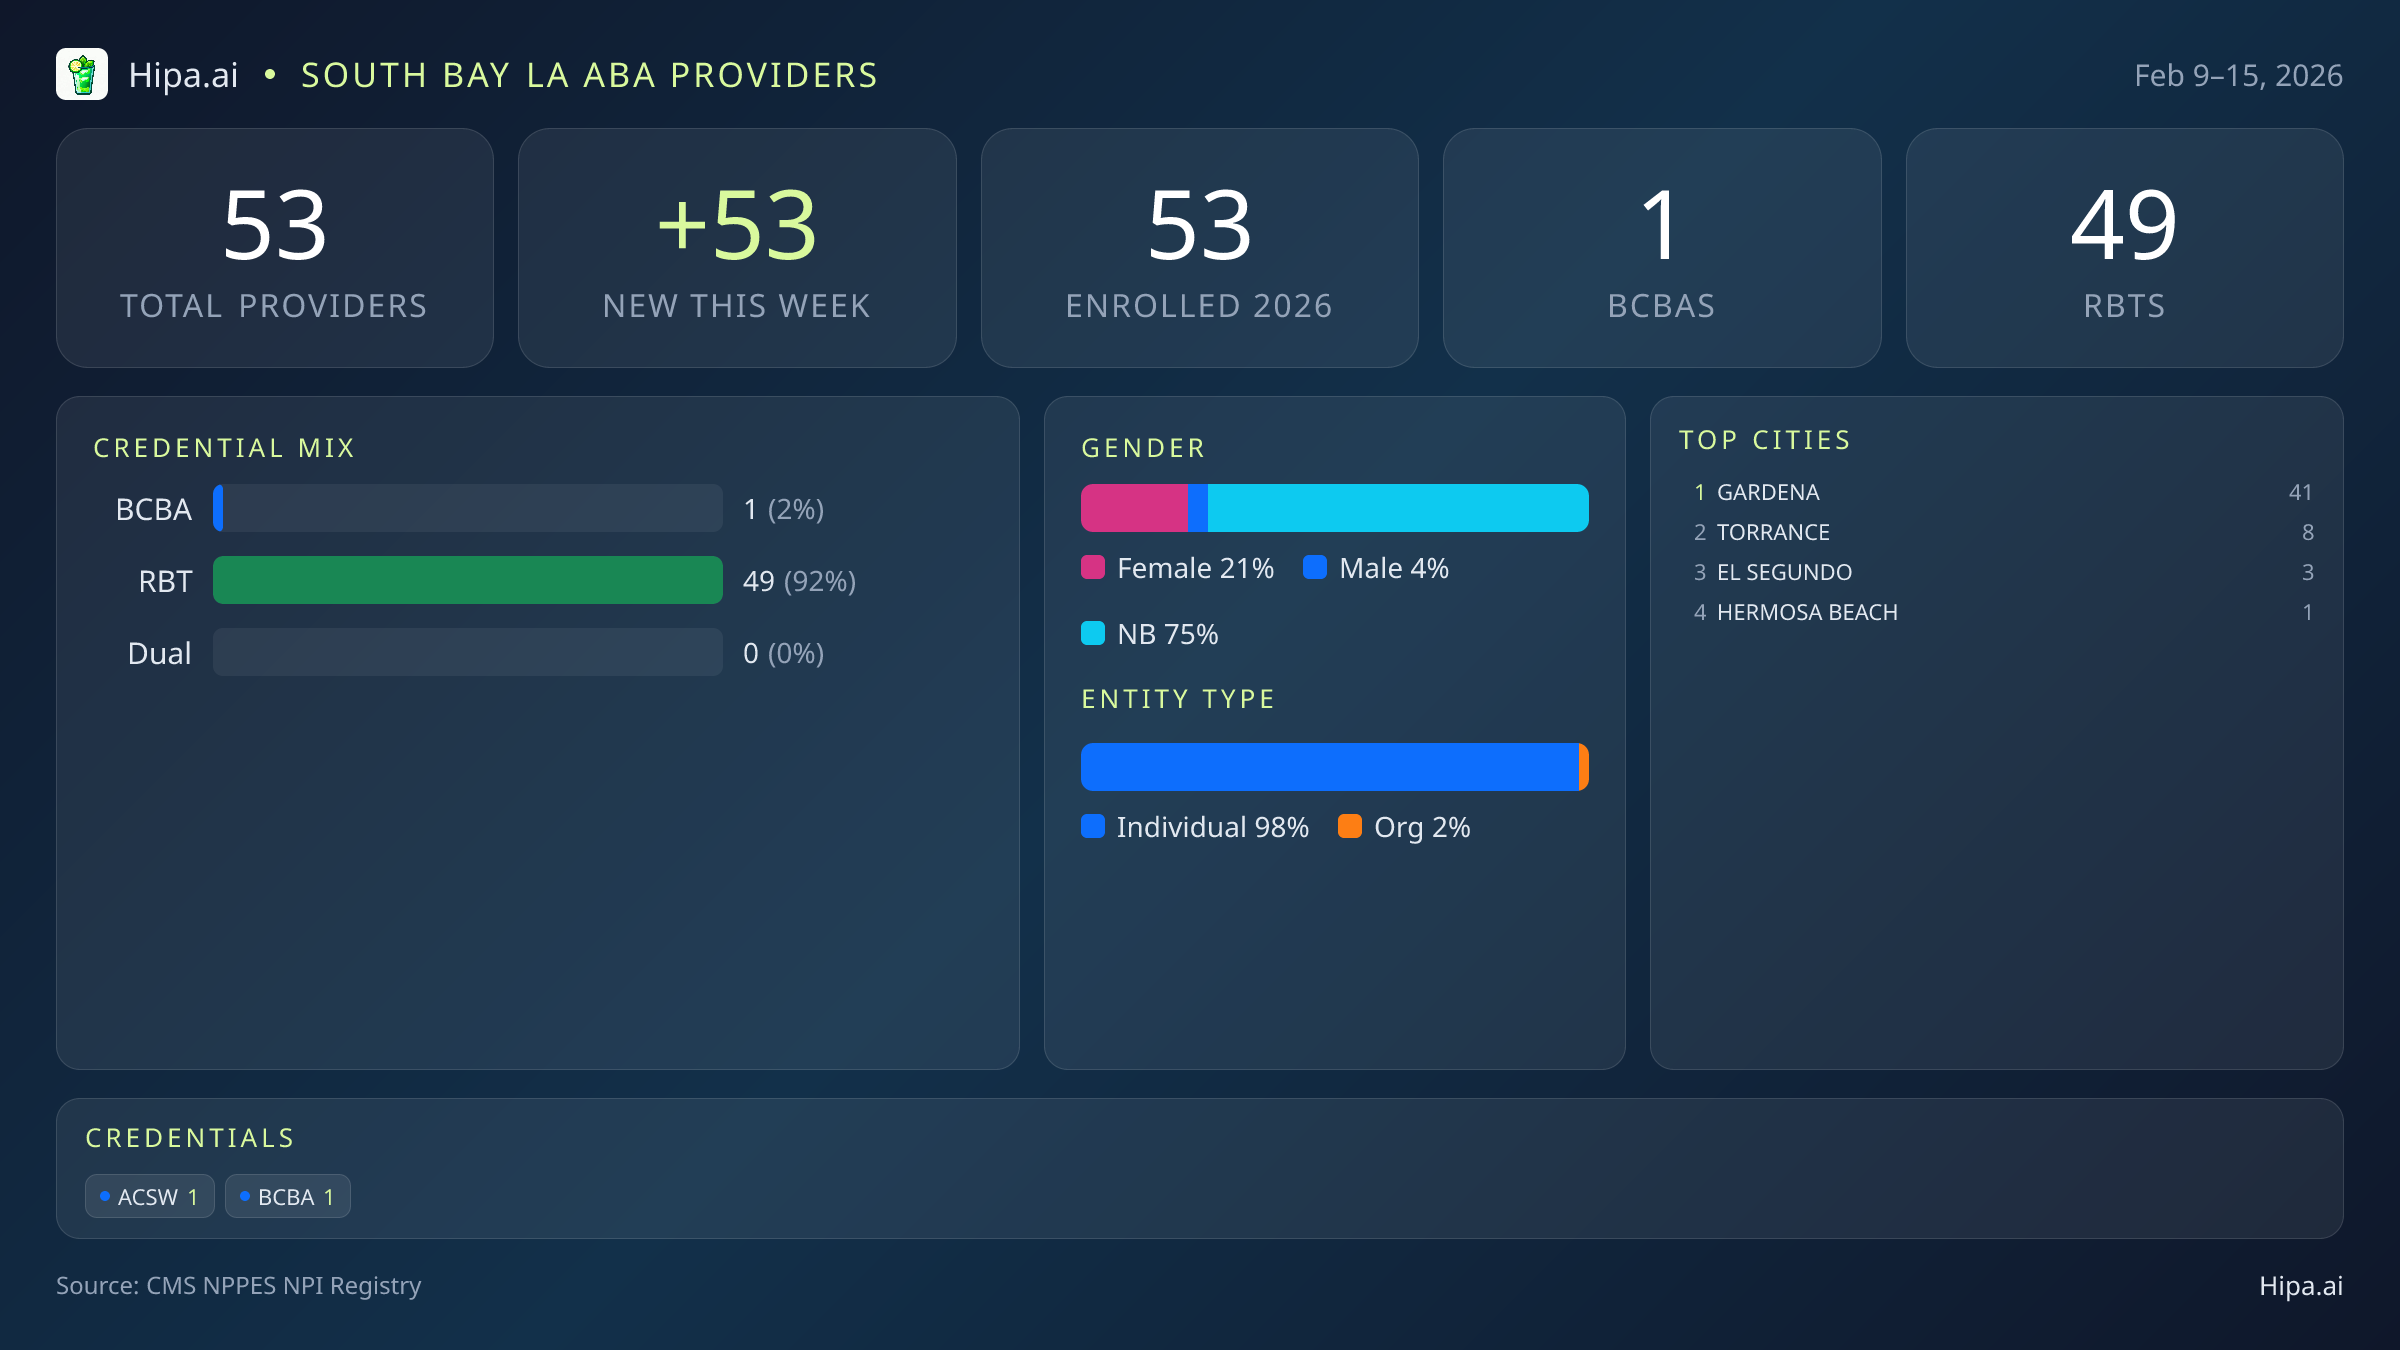The image size is (2400, 1350).
Task: Click the blue dot on the ACSW chip
Action: [x=105, y=1195]
